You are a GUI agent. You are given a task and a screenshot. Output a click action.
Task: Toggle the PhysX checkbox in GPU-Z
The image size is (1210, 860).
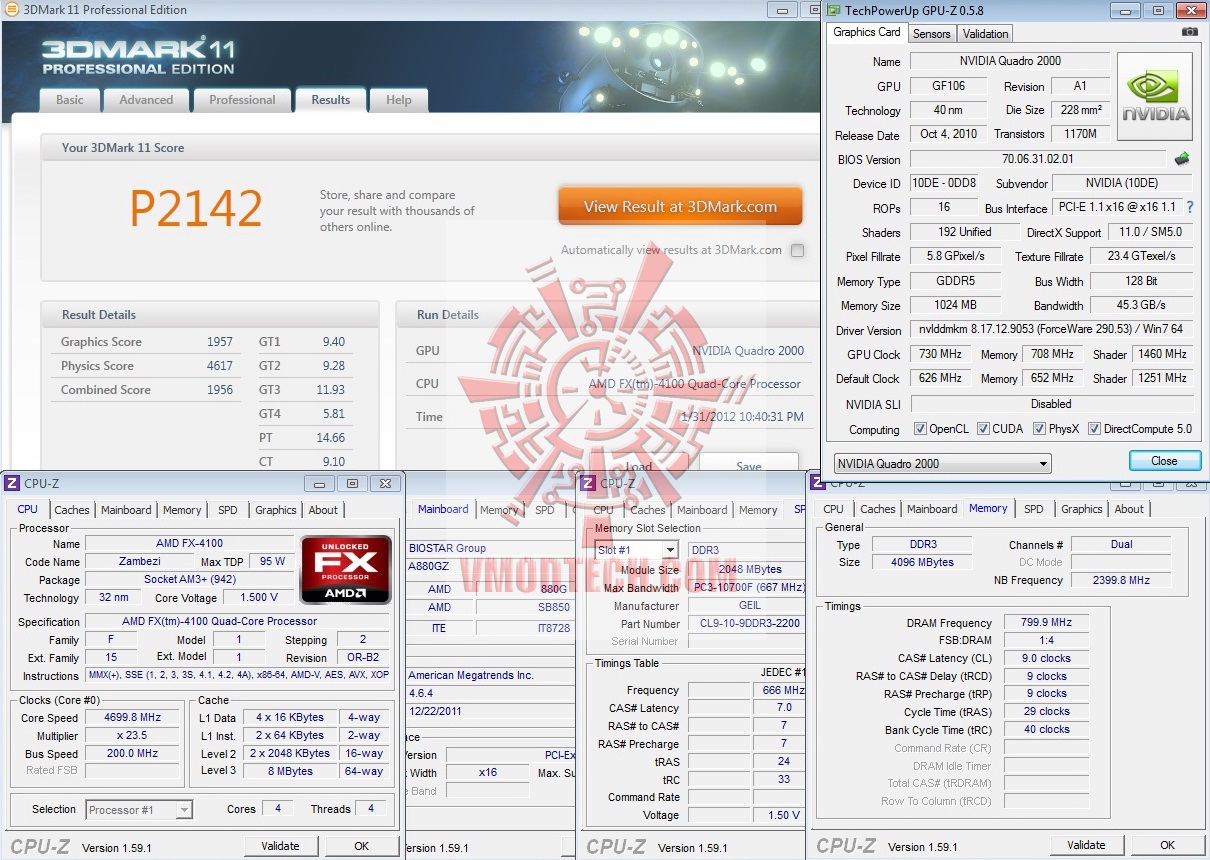(1040, 429)
